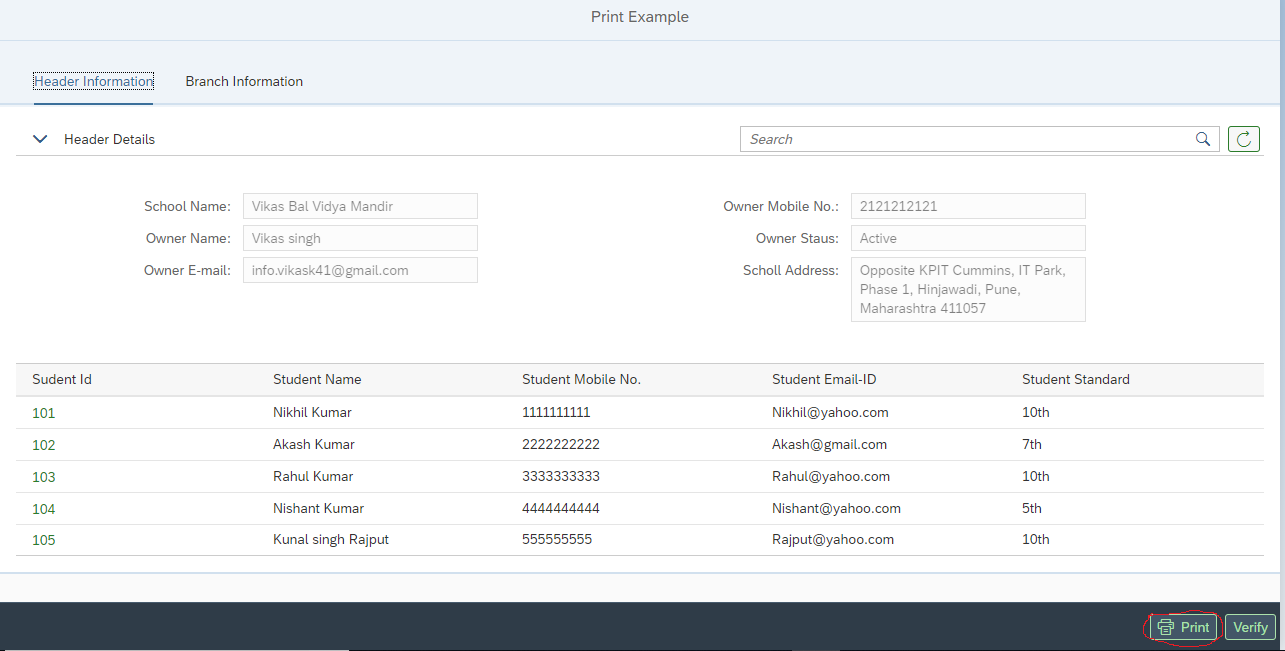Switch to the Branch Information tab
Screen dimensions: 1285x651
(x=244, y=81)
